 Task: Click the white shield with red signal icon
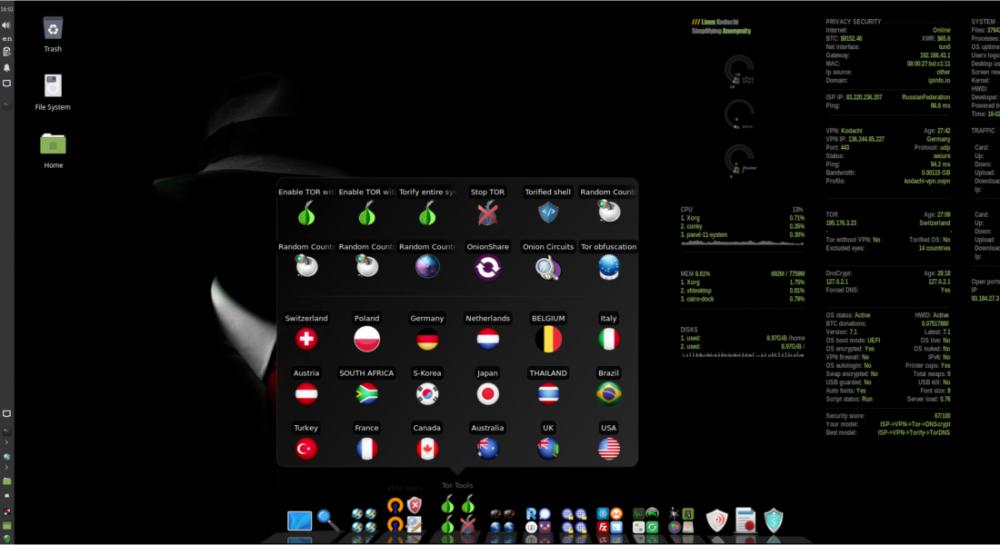pos(717,520)
